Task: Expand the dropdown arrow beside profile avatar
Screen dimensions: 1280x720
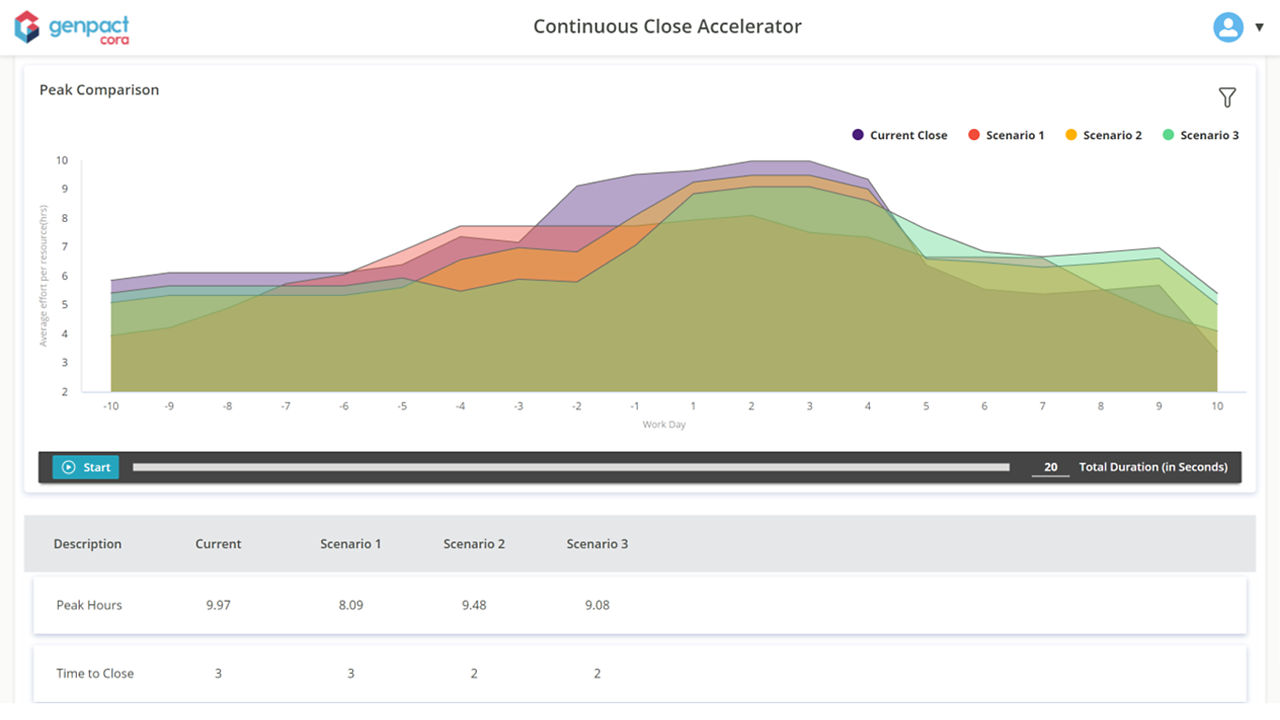Action: click(1259, 28)
